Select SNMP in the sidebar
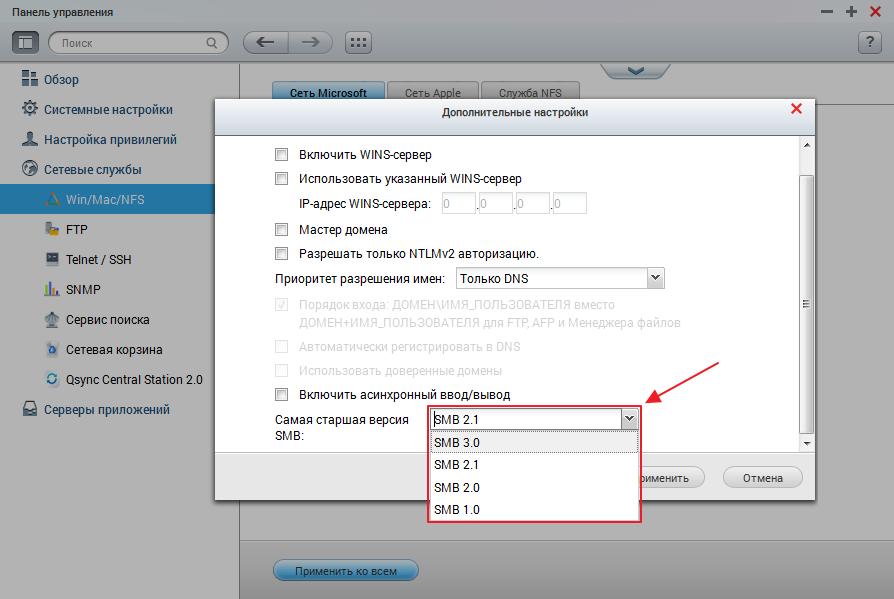The height and width of the screenshot is (599, 894). point(82,289)
